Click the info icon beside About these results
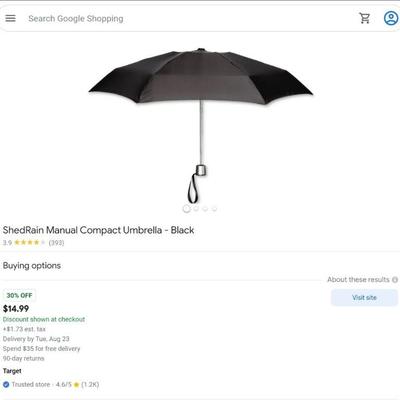The height and width of the screenshot is (400, 400). coord(395,280)
